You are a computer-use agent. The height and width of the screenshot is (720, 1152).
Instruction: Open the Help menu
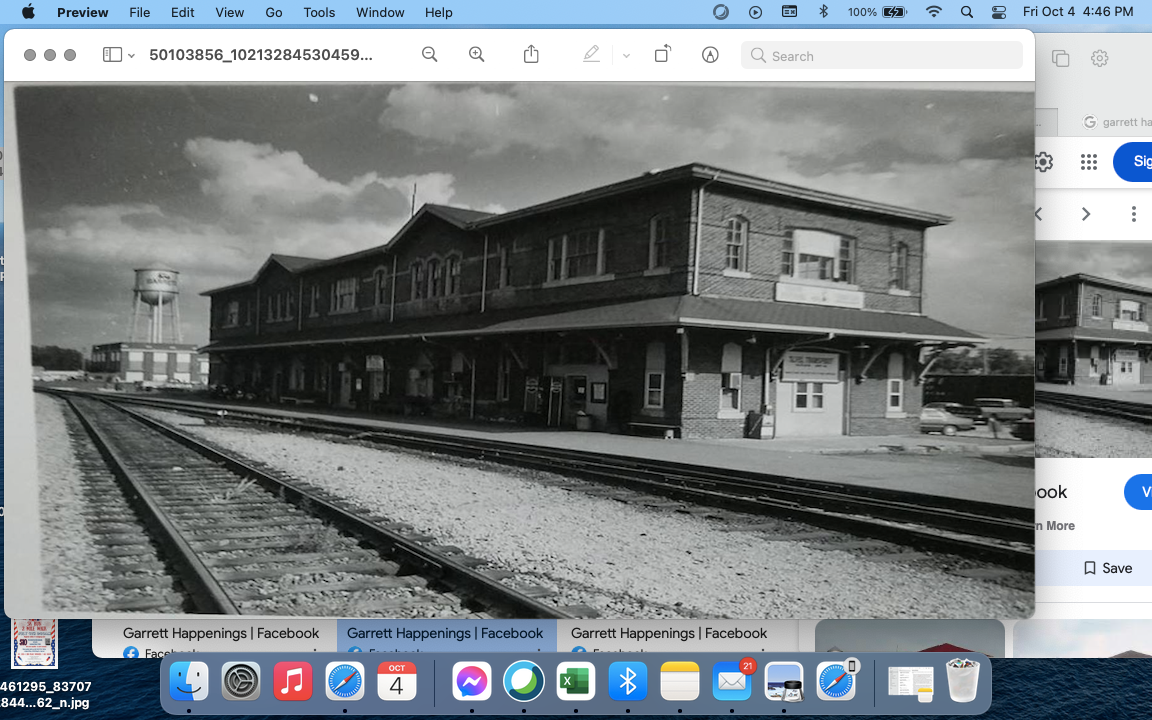[x=439, y=12]
